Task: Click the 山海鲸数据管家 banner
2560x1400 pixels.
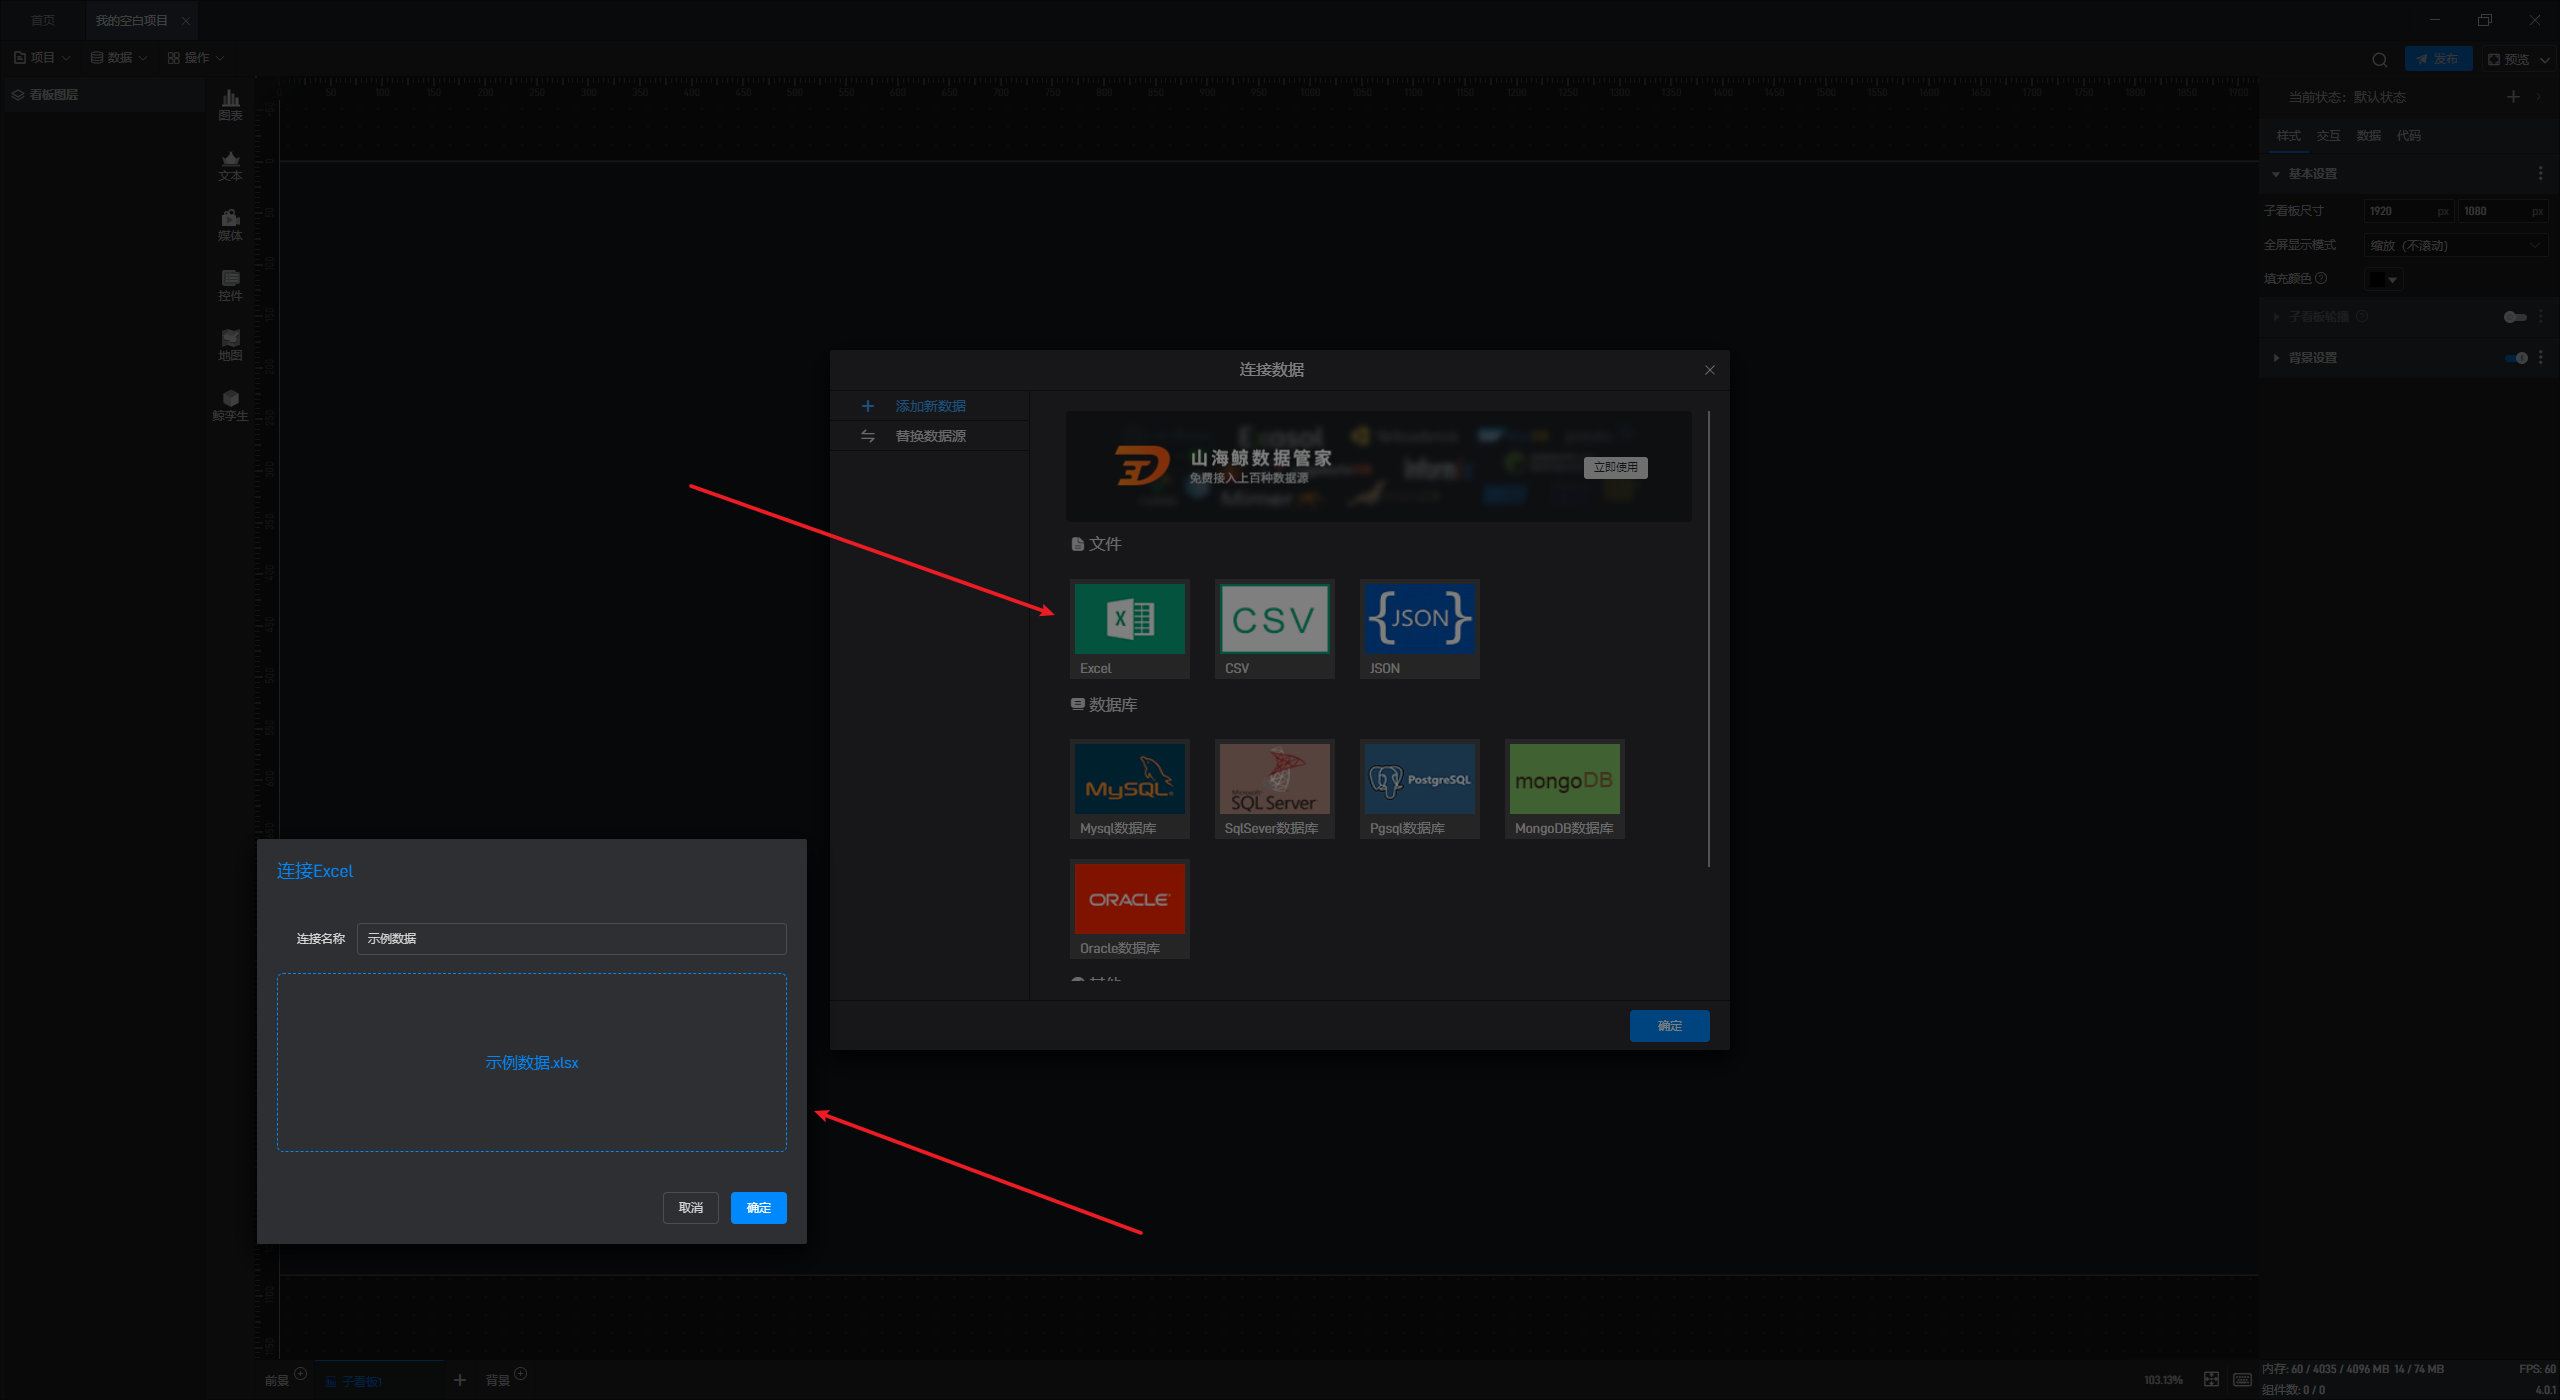Action: tap(1378, 466)
